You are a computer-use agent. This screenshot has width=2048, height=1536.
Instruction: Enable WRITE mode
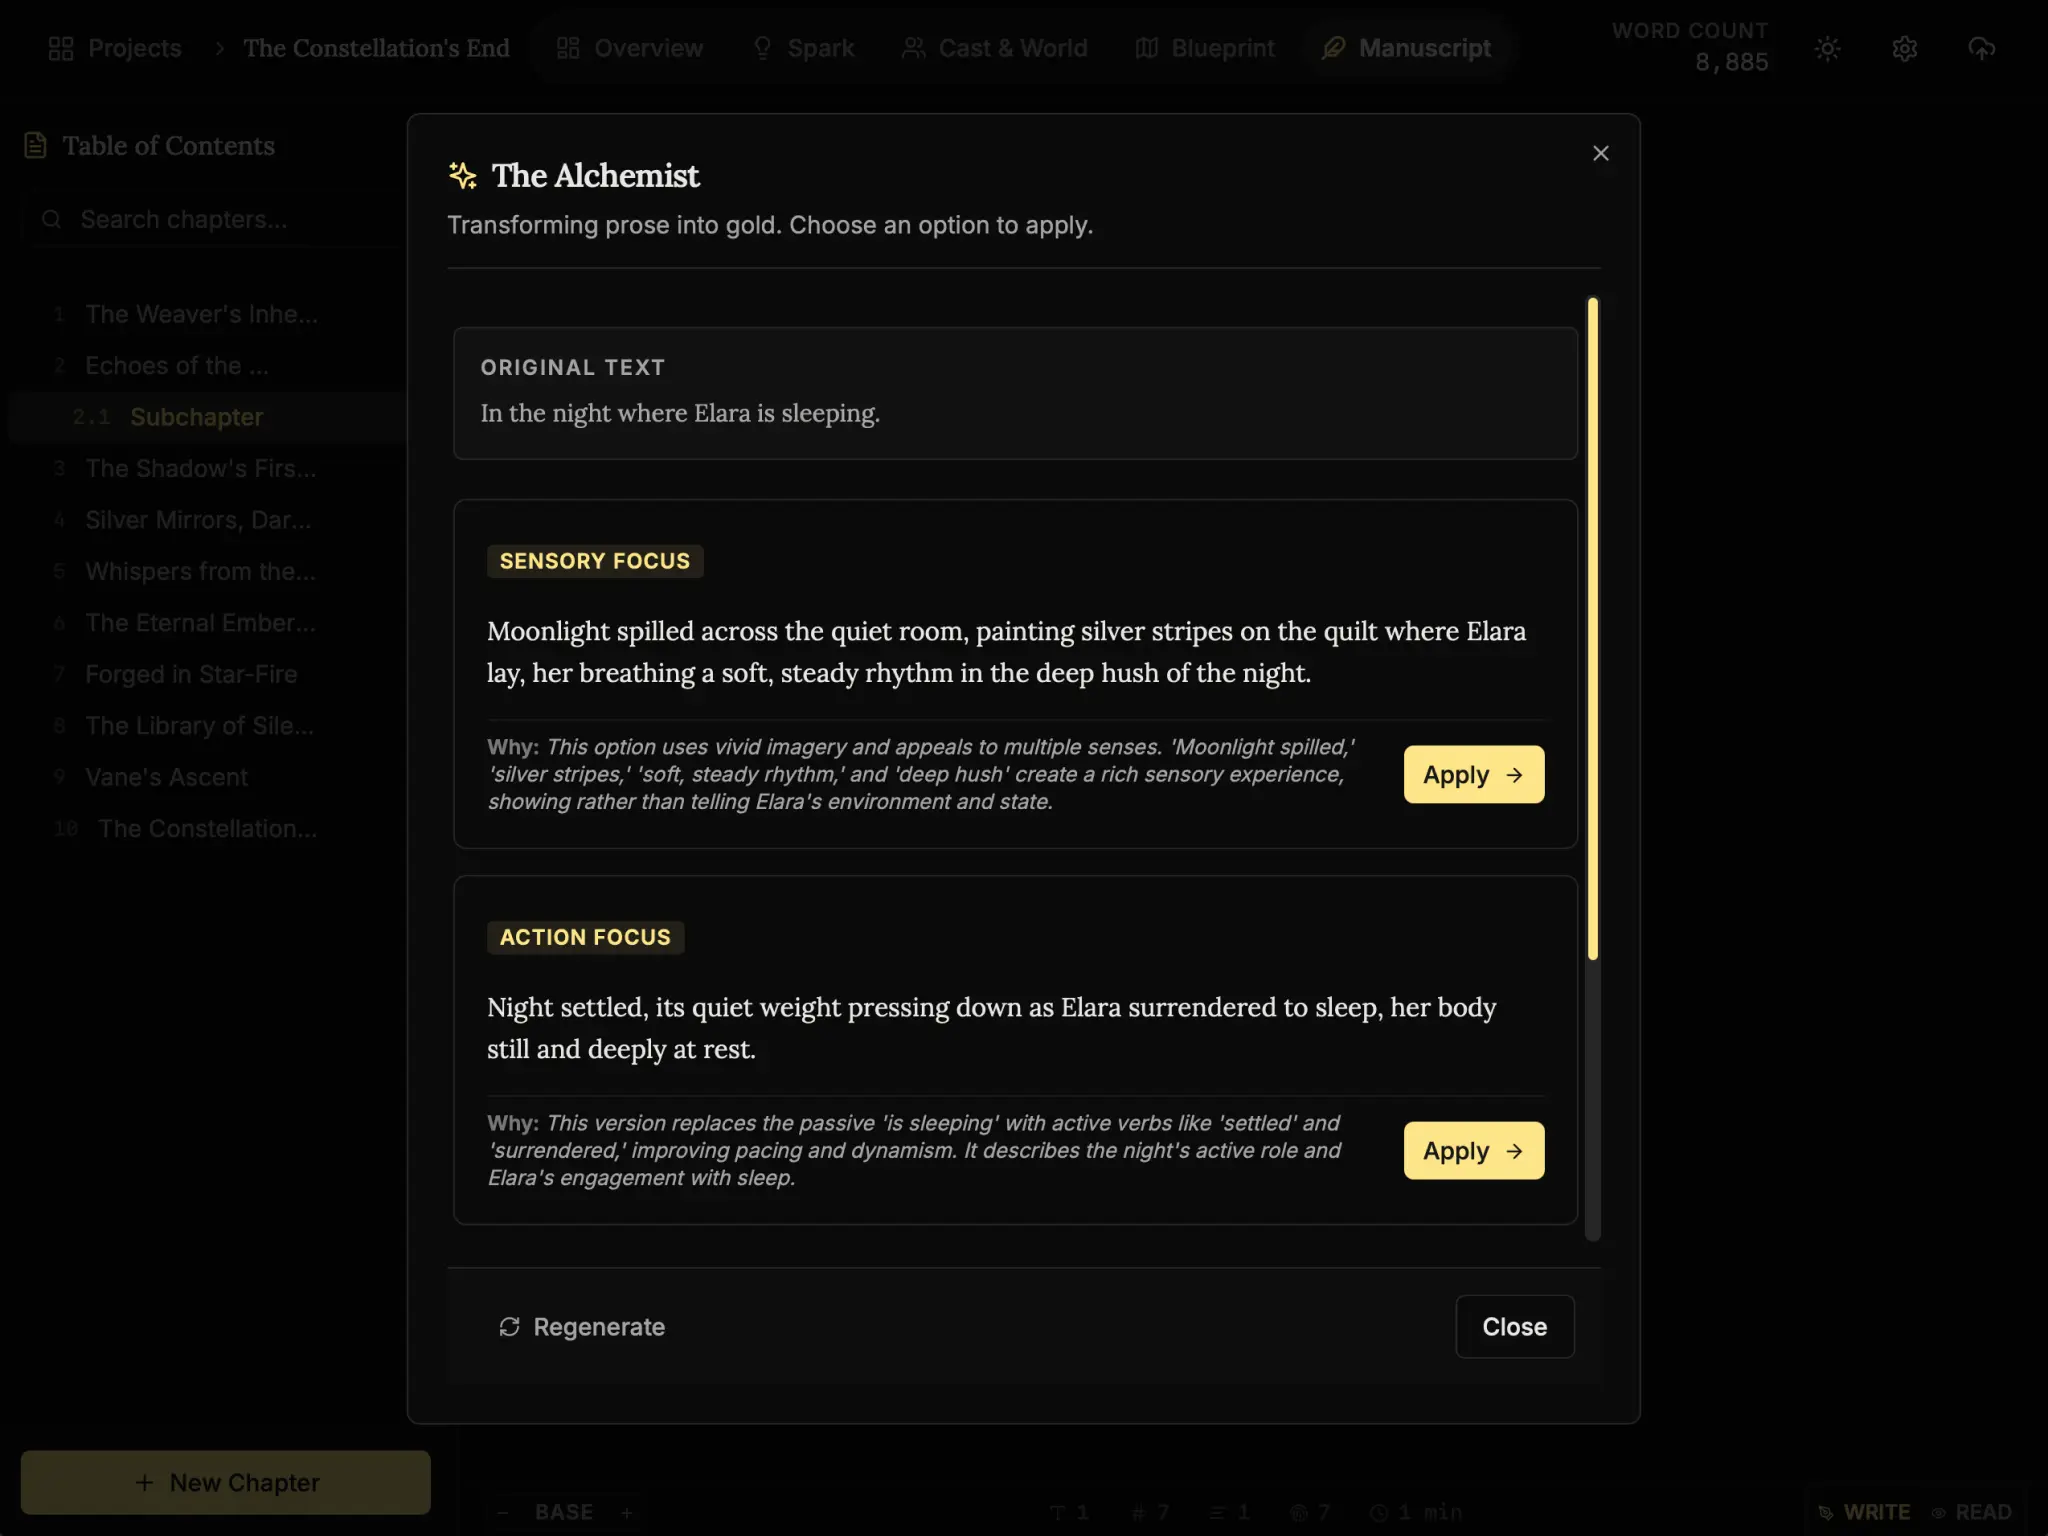point(1866,1512)
